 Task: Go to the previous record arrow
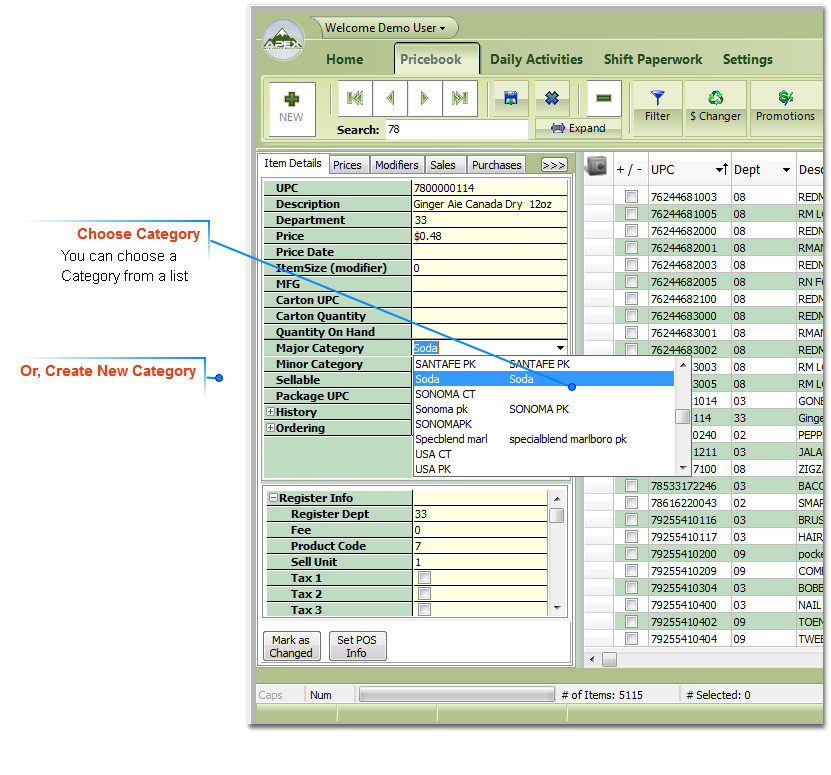[x=390, y=98]
